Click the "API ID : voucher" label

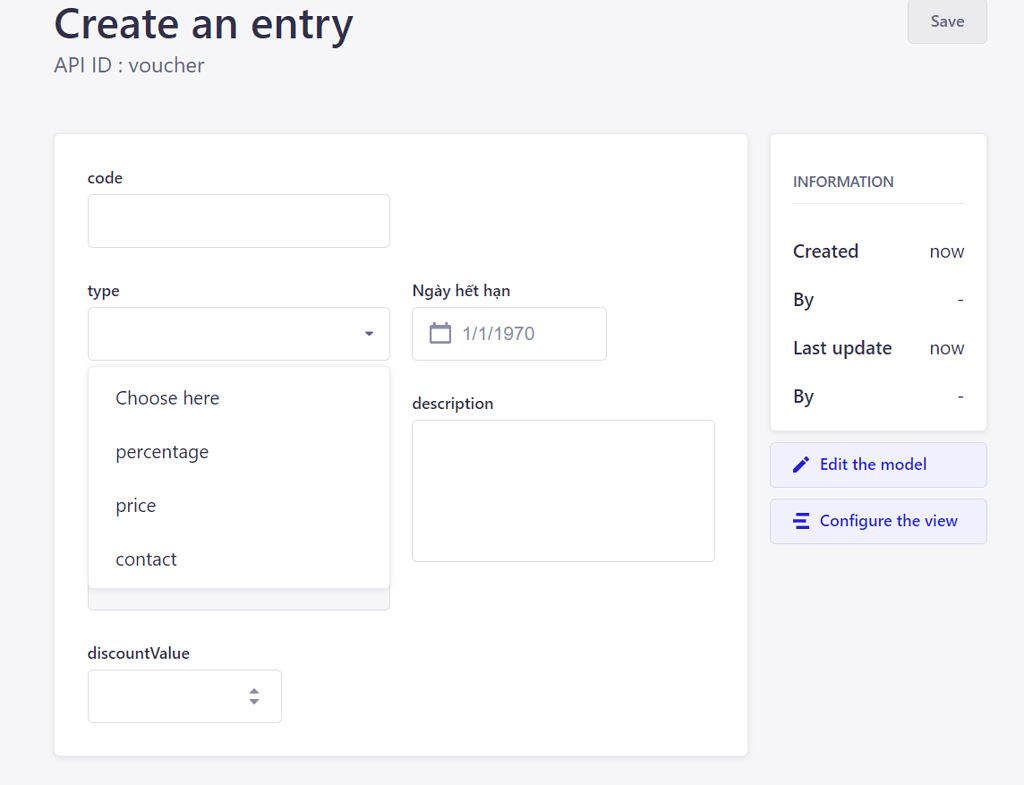point(129,65)
